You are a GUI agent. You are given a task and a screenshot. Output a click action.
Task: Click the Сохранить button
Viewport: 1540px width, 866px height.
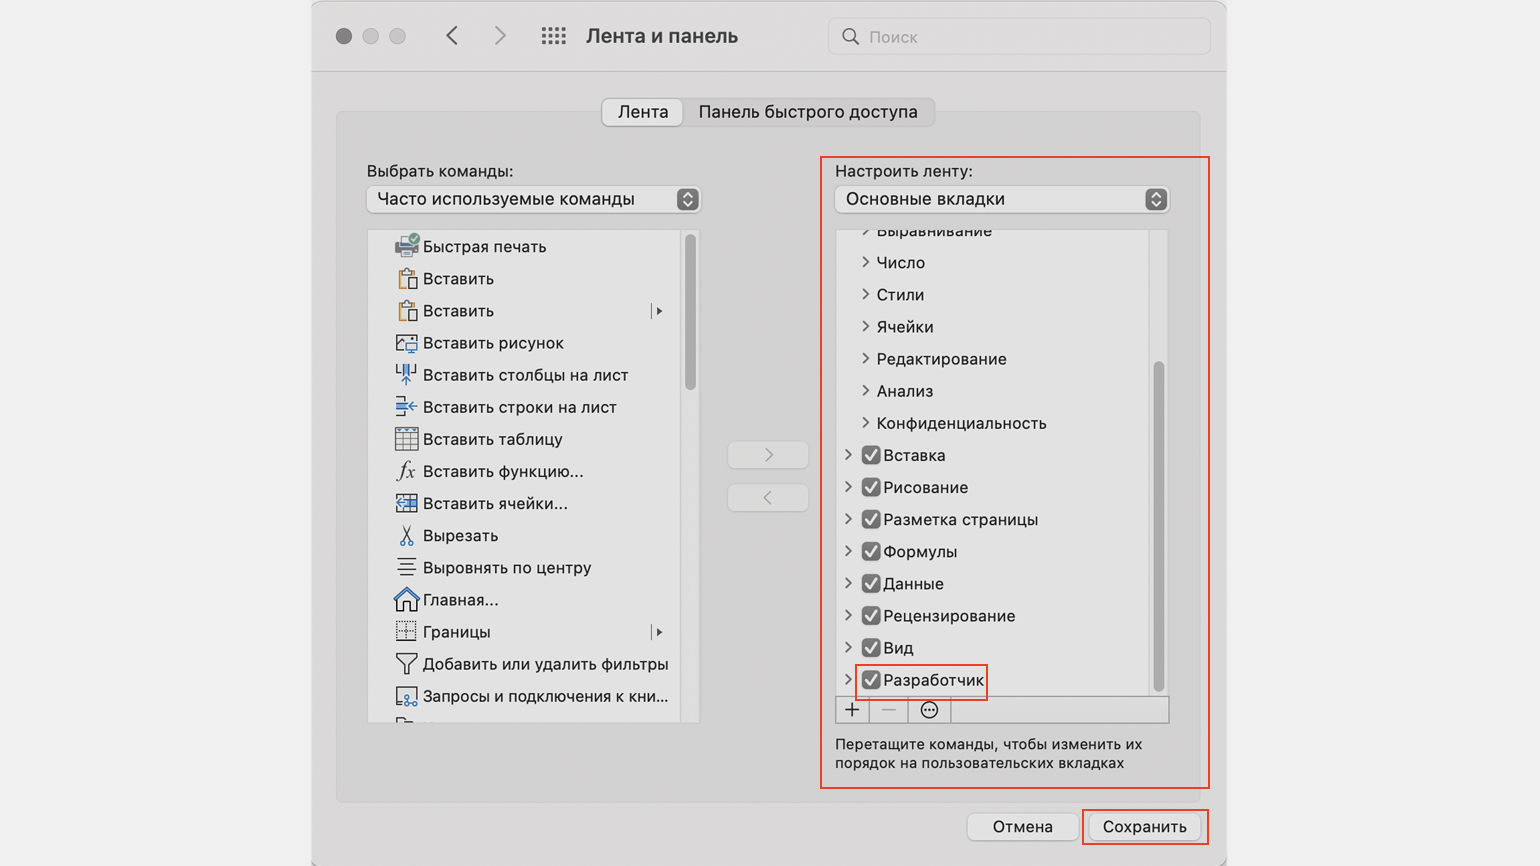click(x=1144, y=827)
